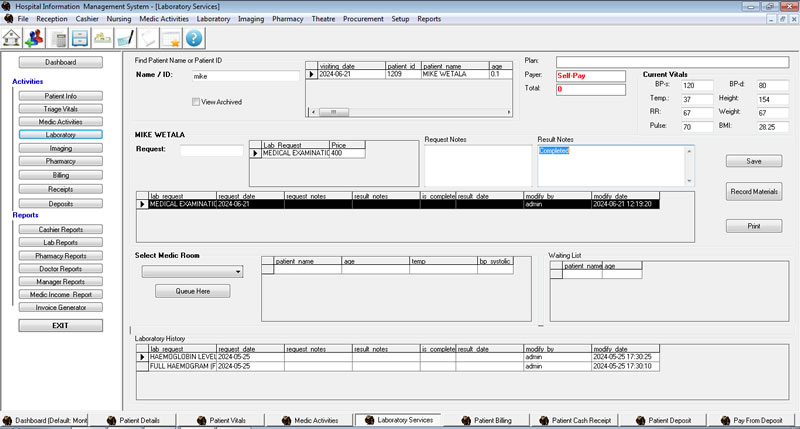This screenshot has width=800, height=429.
Task: Open Triage Vitals in the sidebar
Action: (x=61, y=109)
